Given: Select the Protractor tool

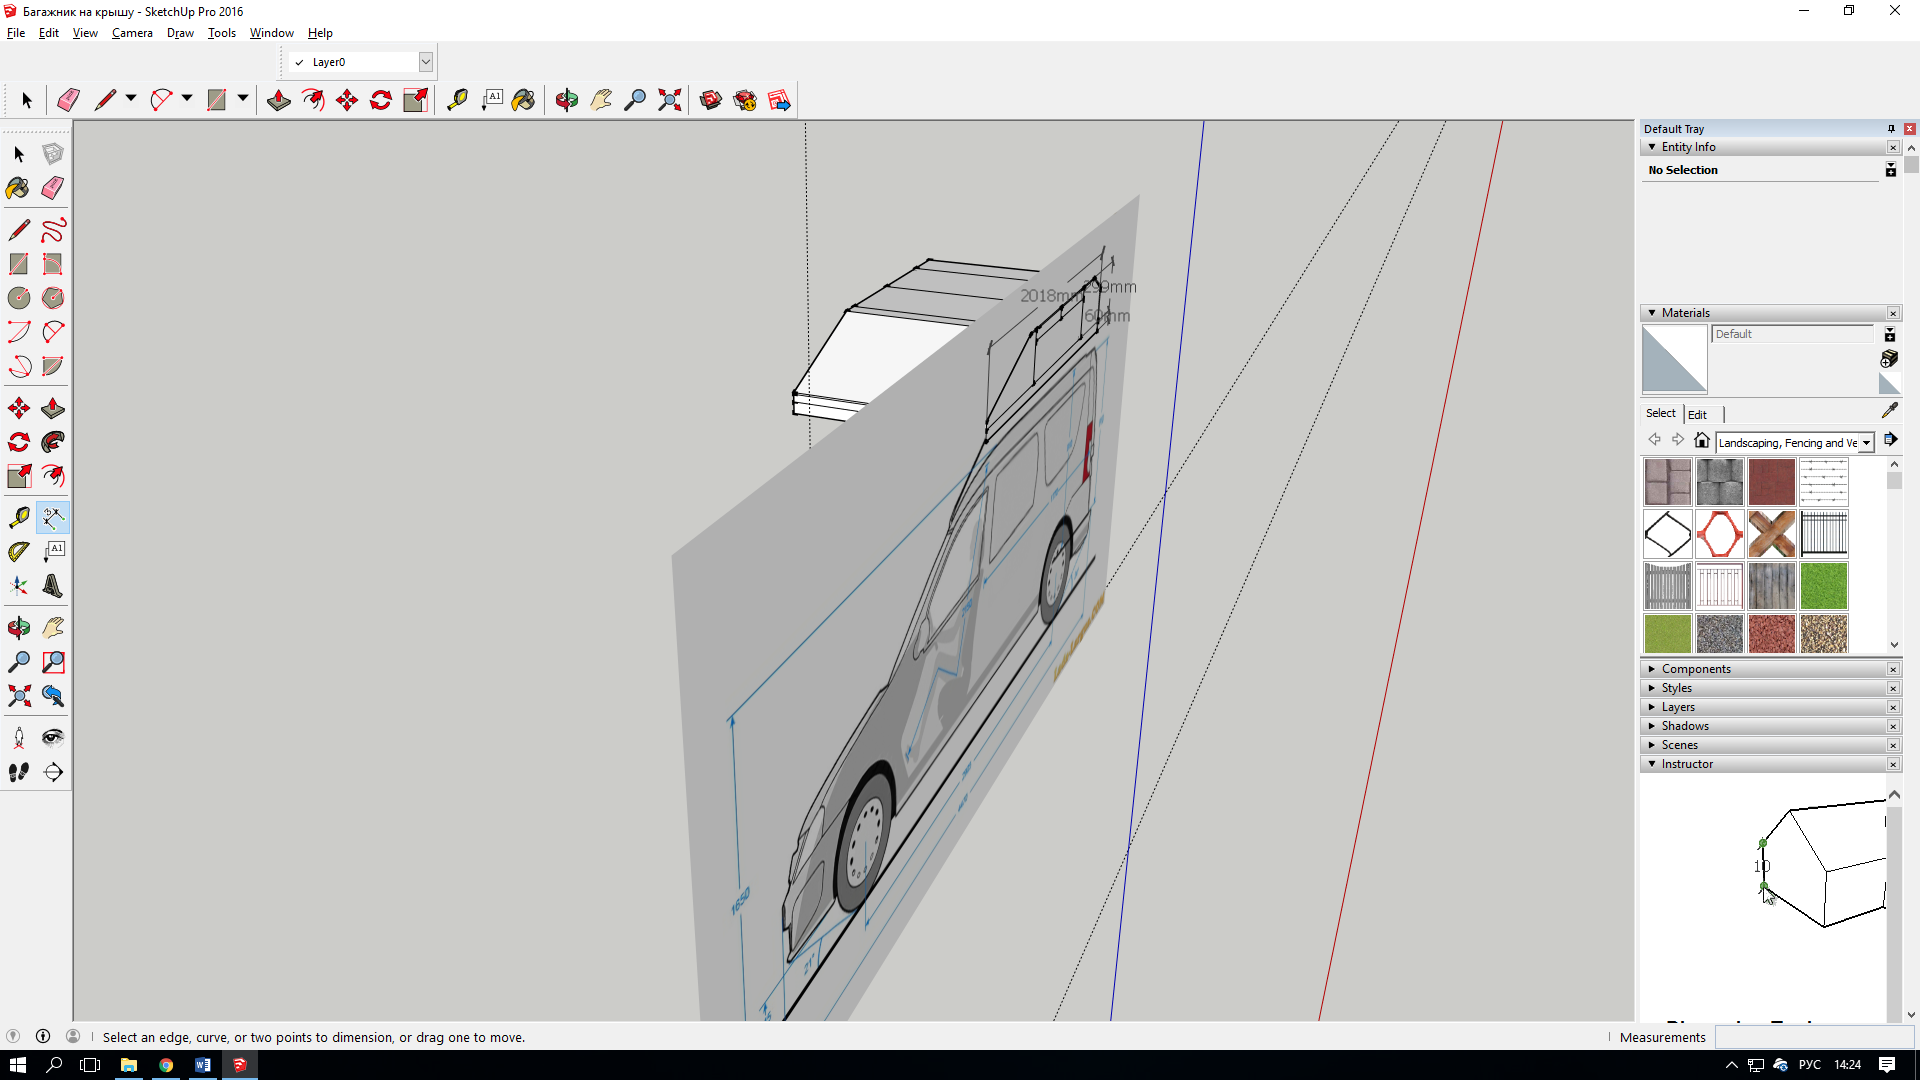Looking at the screenshot, I should click(x=19, y=552).
